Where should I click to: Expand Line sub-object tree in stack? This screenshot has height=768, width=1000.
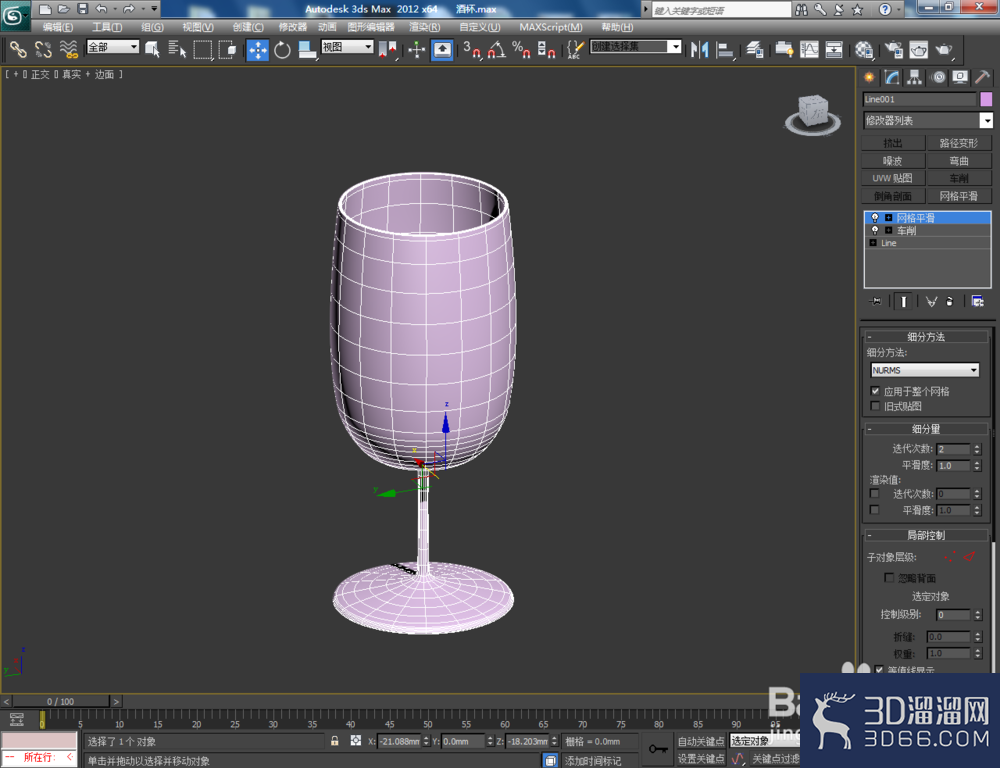[x=873, y=243]
